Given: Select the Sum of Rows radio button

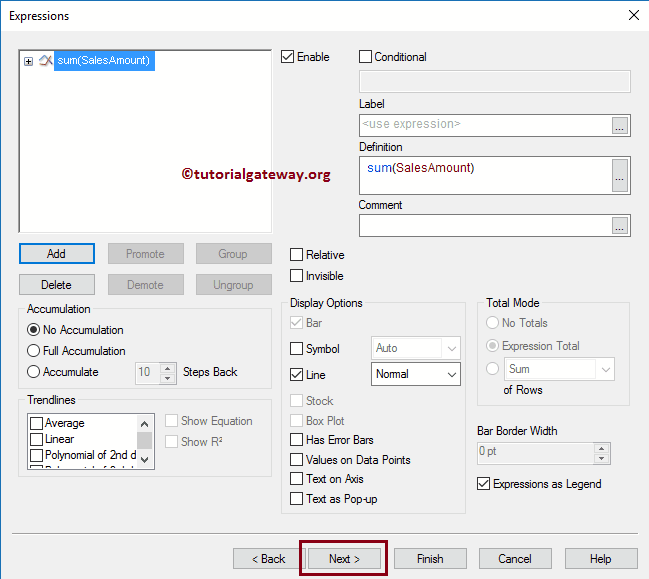Looking at the screenshot, I should coord(492,368).
